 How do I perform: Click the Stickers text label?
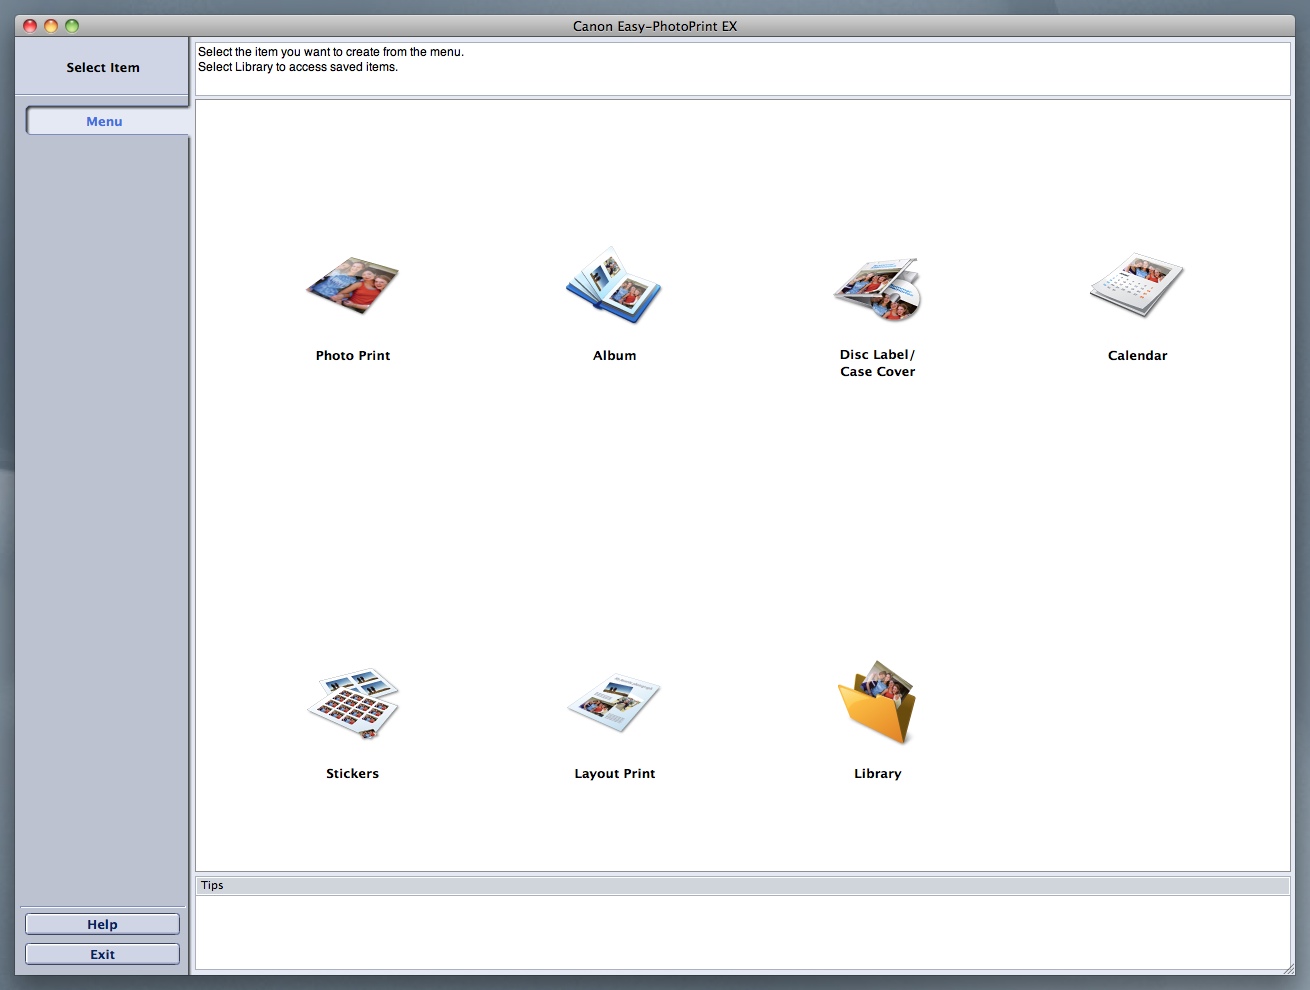[352, 774]
